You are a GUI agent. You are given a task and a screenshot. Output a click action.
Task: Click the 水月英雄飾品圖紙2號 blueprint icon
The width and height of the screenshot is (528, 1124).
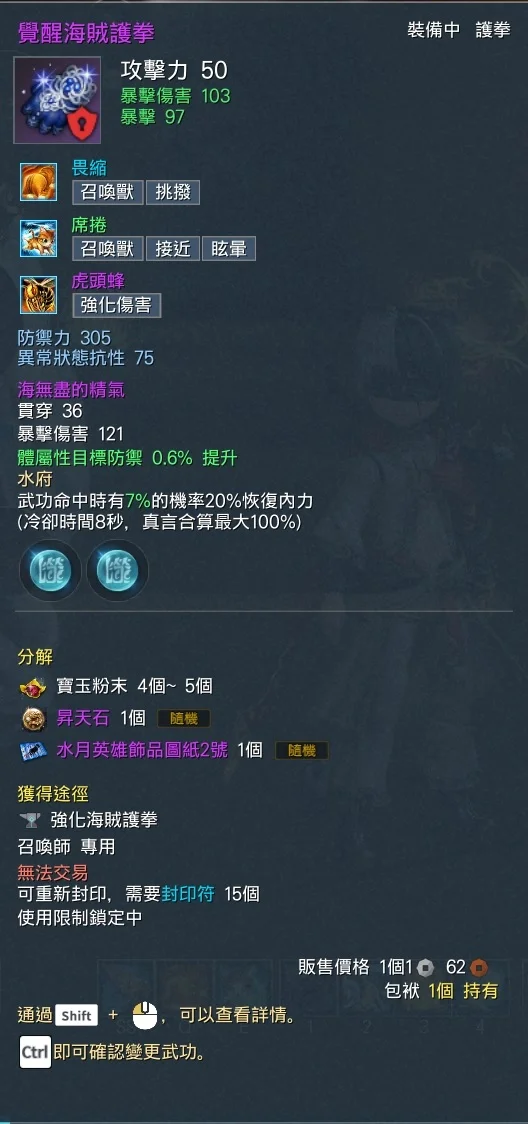point(33,751)
